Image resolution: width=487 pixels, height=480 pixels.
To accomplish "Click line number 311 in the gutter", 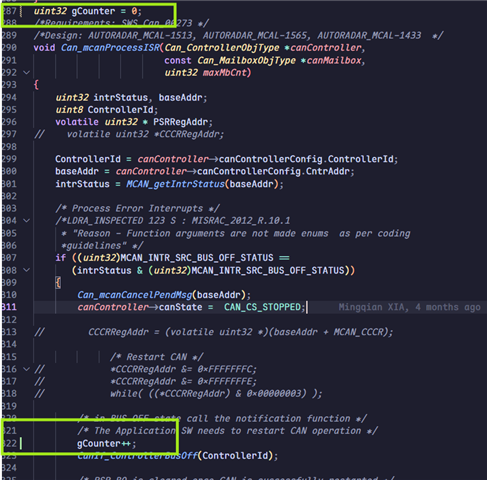I will coord(9,307).
